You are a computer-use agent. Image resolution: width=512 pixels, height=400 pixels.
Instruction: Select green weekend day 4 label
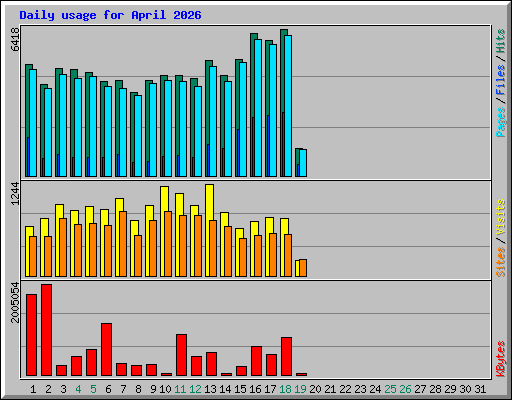pyautogui.click(x=78, y=389)
